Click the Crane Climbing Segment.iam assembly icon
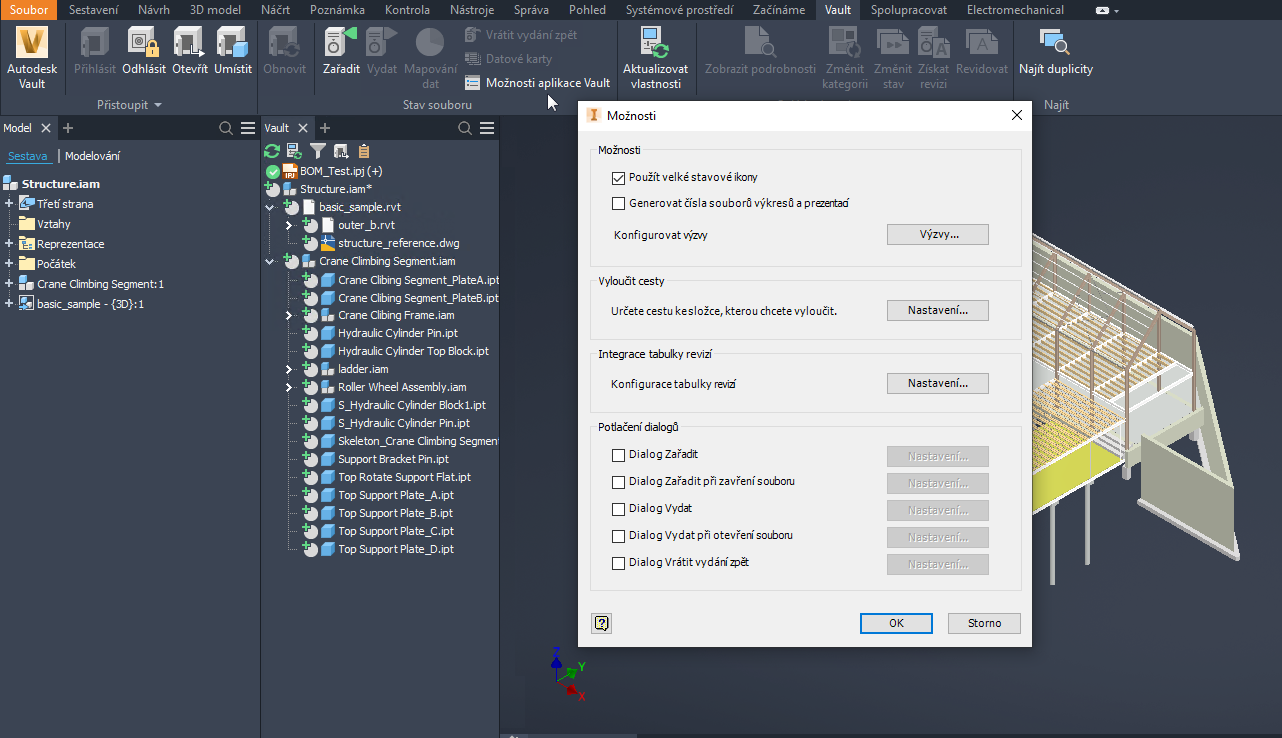 point(309,261)
